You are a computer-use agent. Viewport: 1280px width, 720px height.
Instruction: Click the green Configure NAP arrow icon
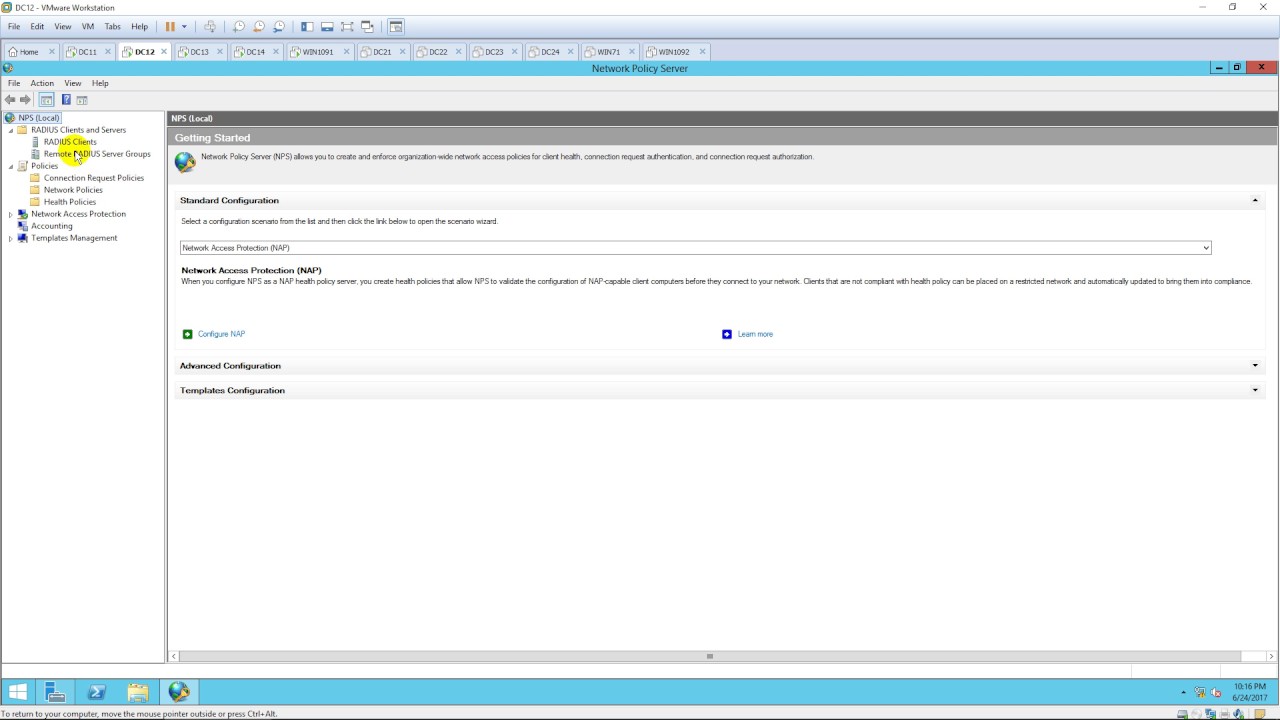coord(187,334)
